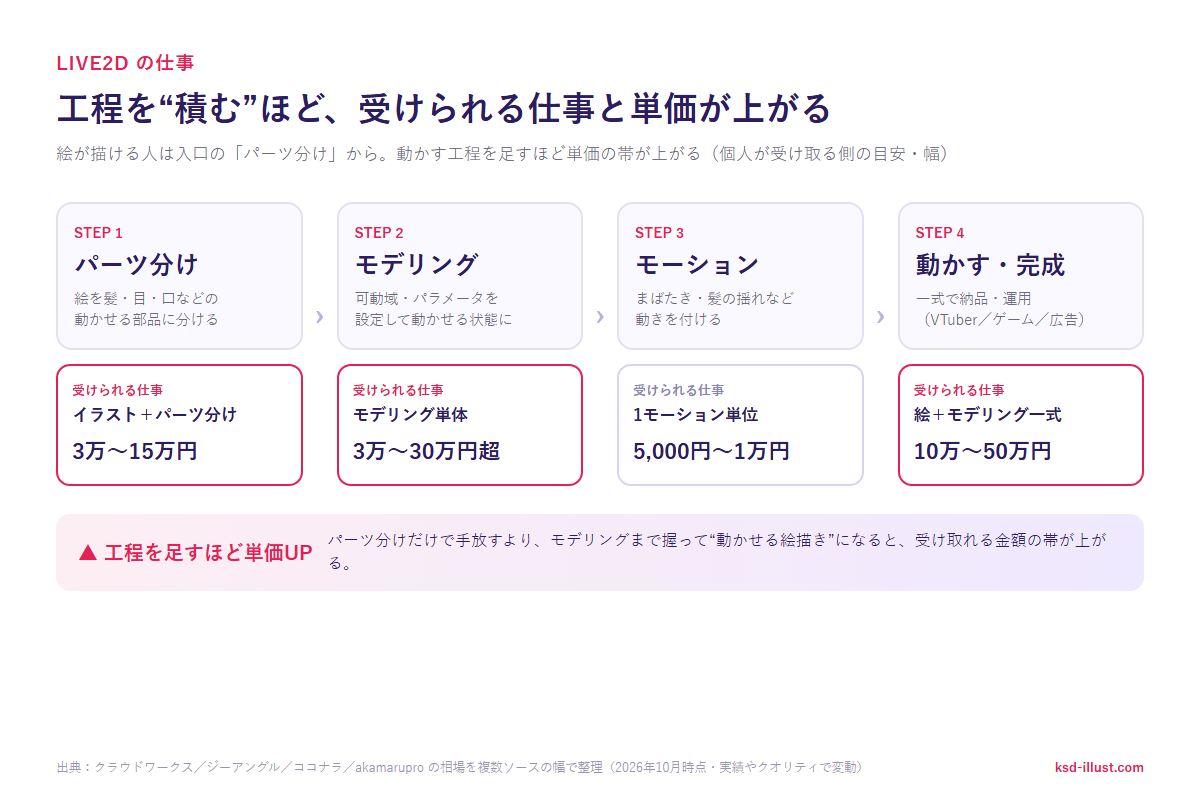Image resolution: width=1200 pixels, height=800 pixels.
Task: Click the subtitle starting '絵が描ける人は入口の'
Action: (502, 154)
